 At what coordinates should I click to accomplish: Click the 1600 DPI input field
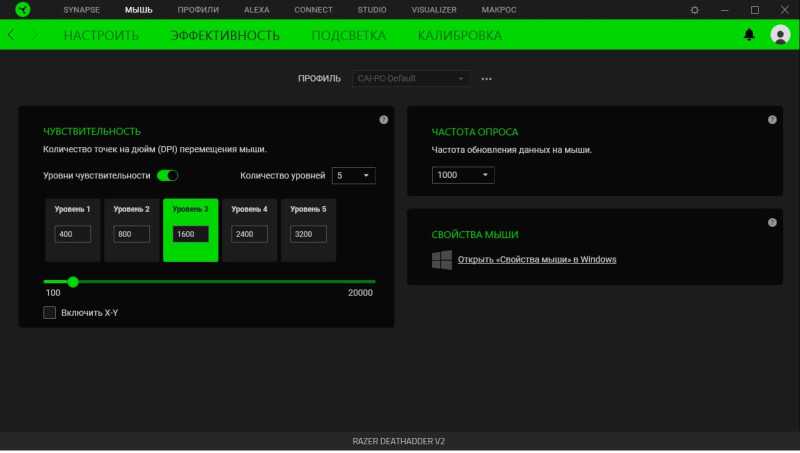190,234
